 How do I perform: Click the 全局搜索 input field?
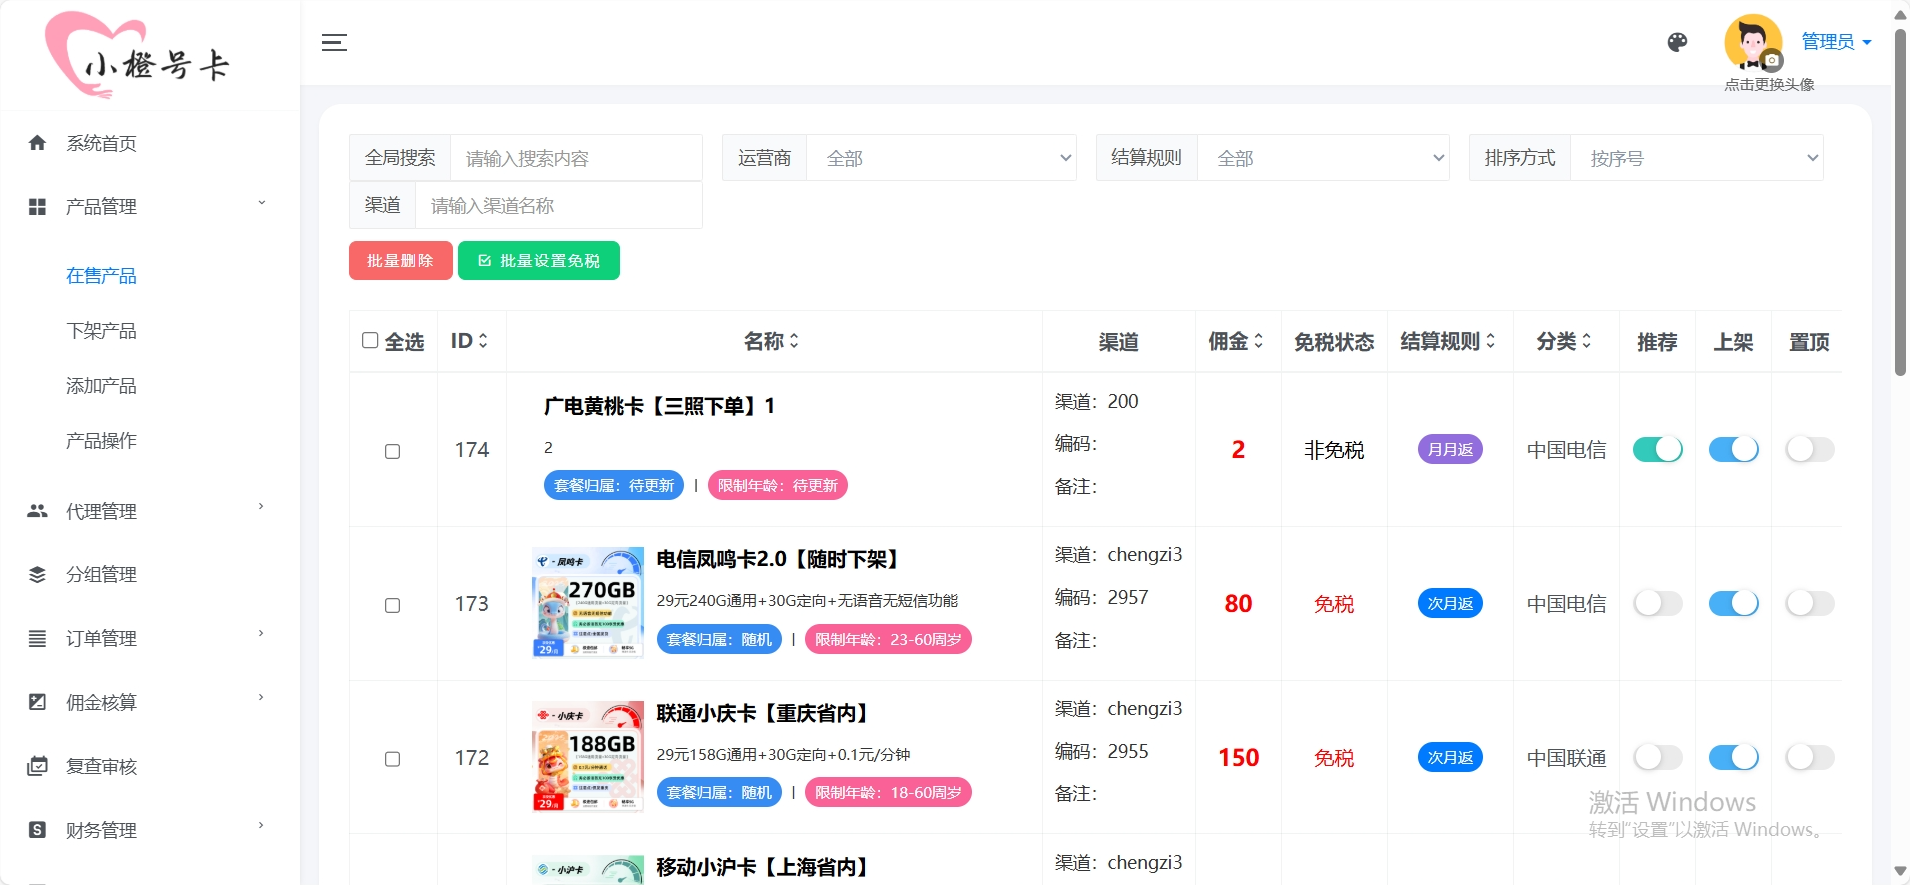[x=576, y=158]
